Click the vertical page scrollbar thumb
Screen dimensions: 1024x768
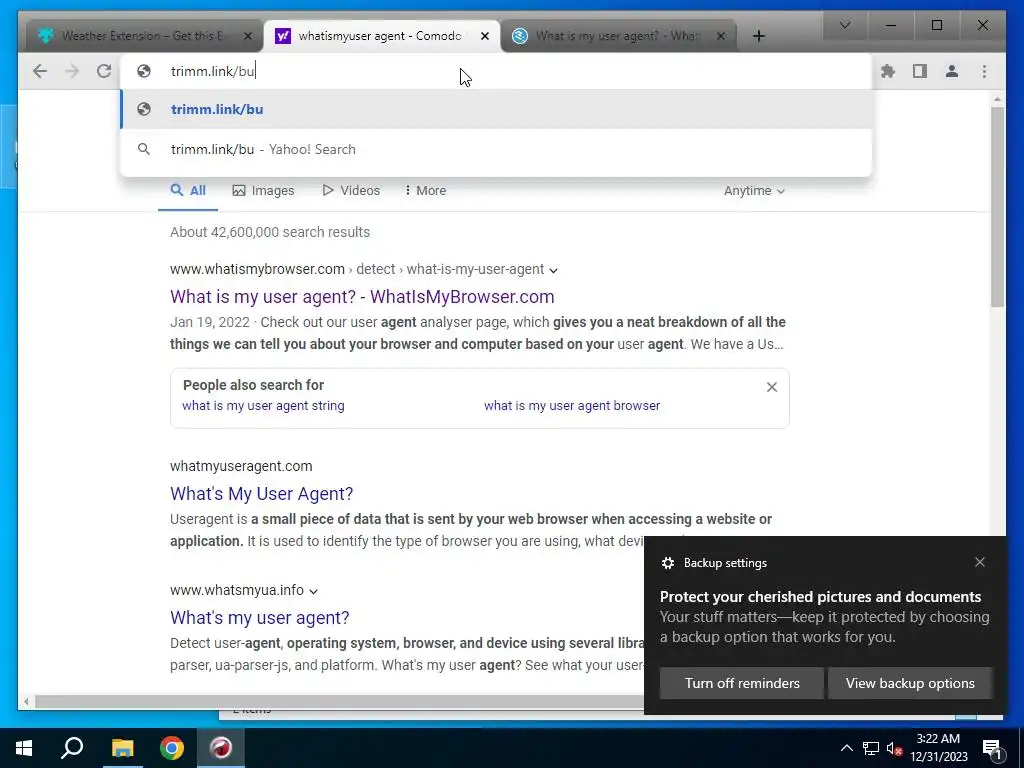pos(997,206)
